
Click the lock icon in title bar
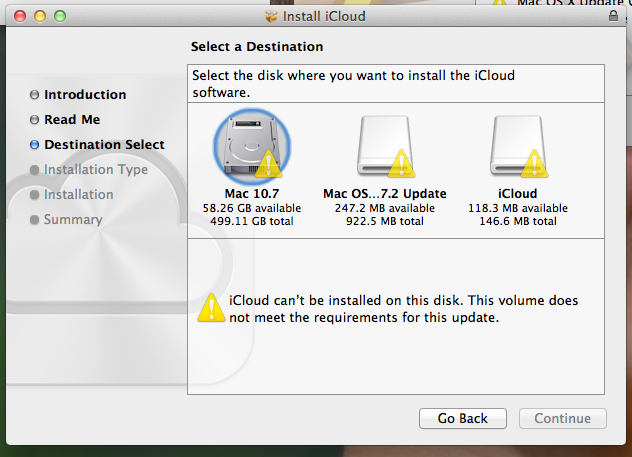613,16
